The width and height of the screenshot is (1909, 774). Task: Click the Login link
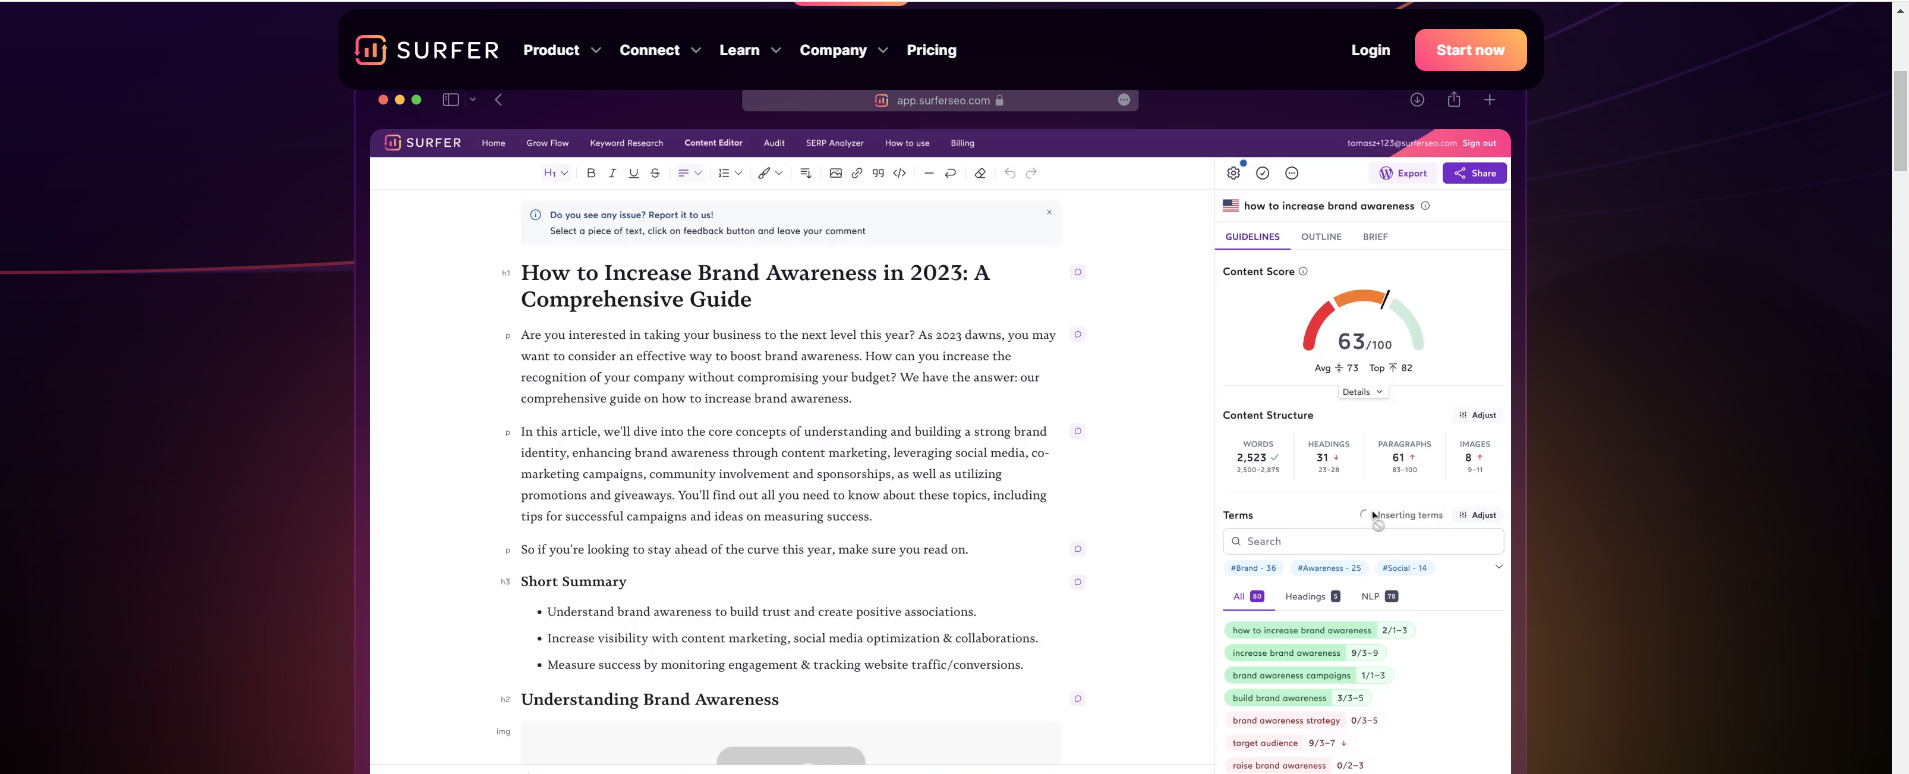point(1370,50)
